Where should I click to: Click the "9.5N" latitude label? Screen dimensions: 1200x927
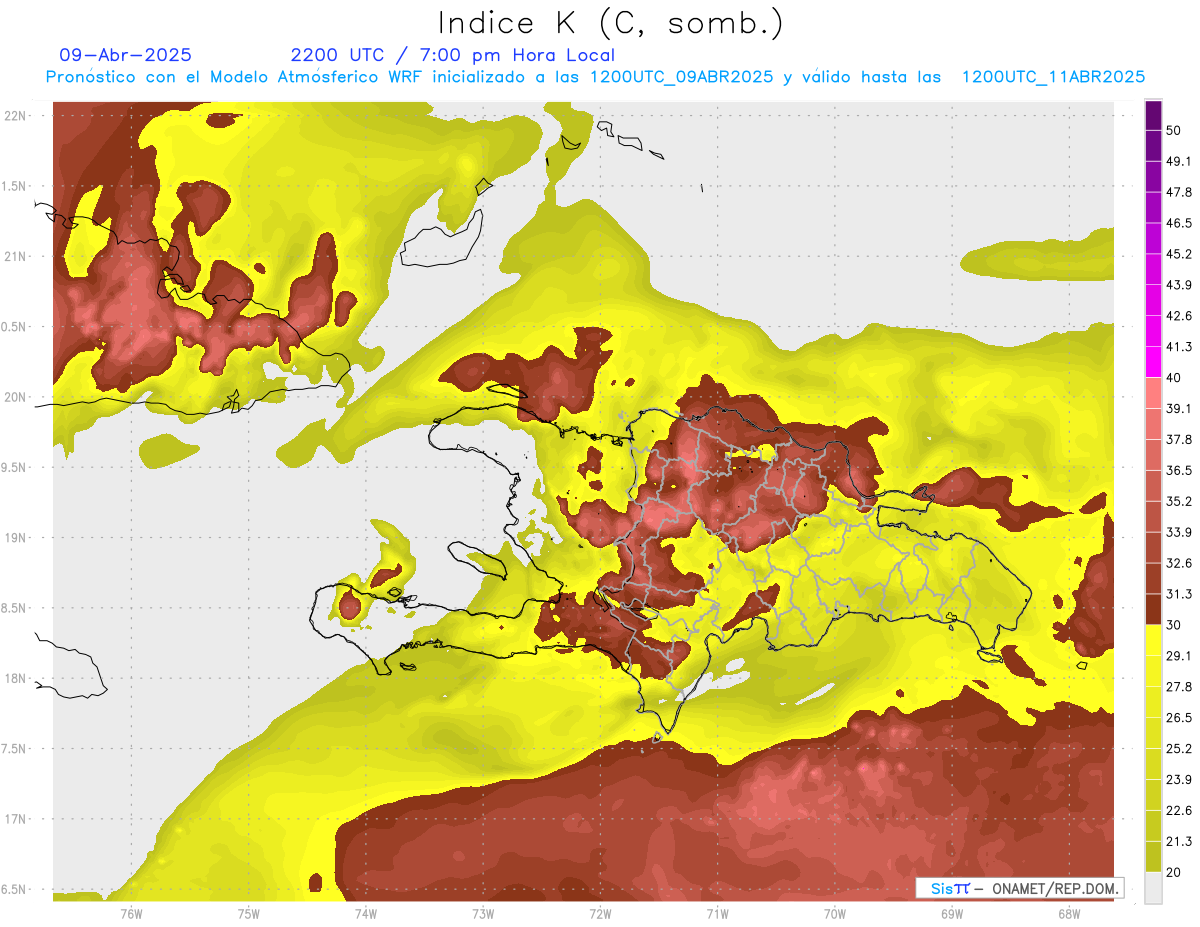[15, 467]
